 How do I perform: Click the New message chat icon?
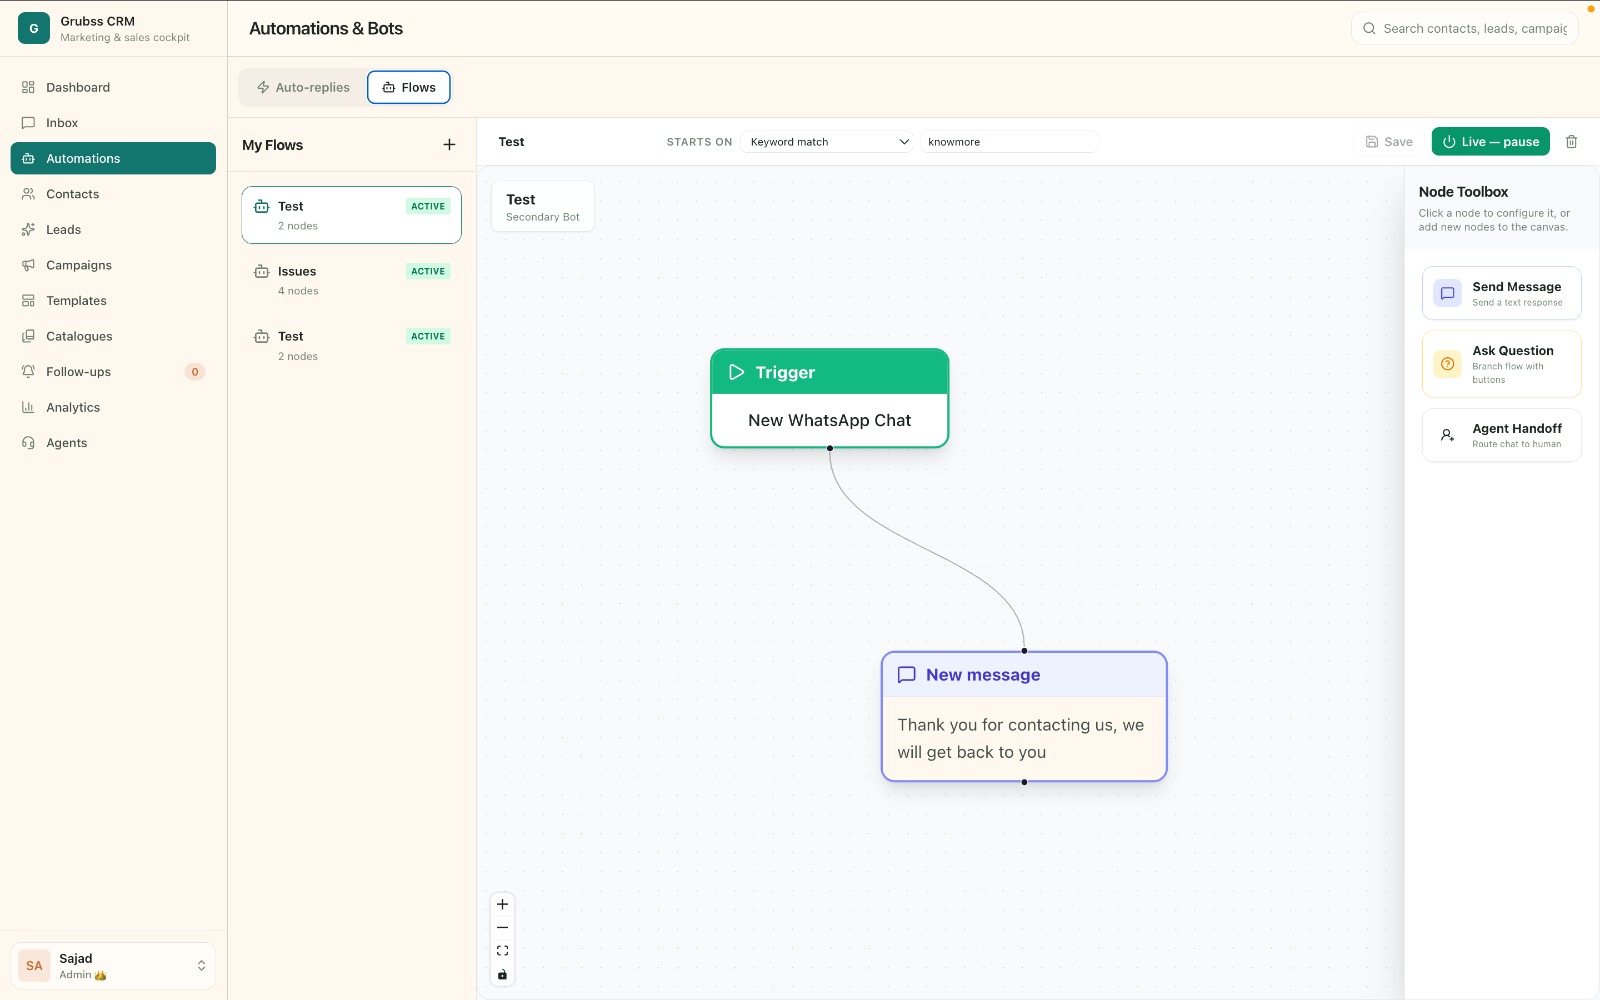(907, 675)
